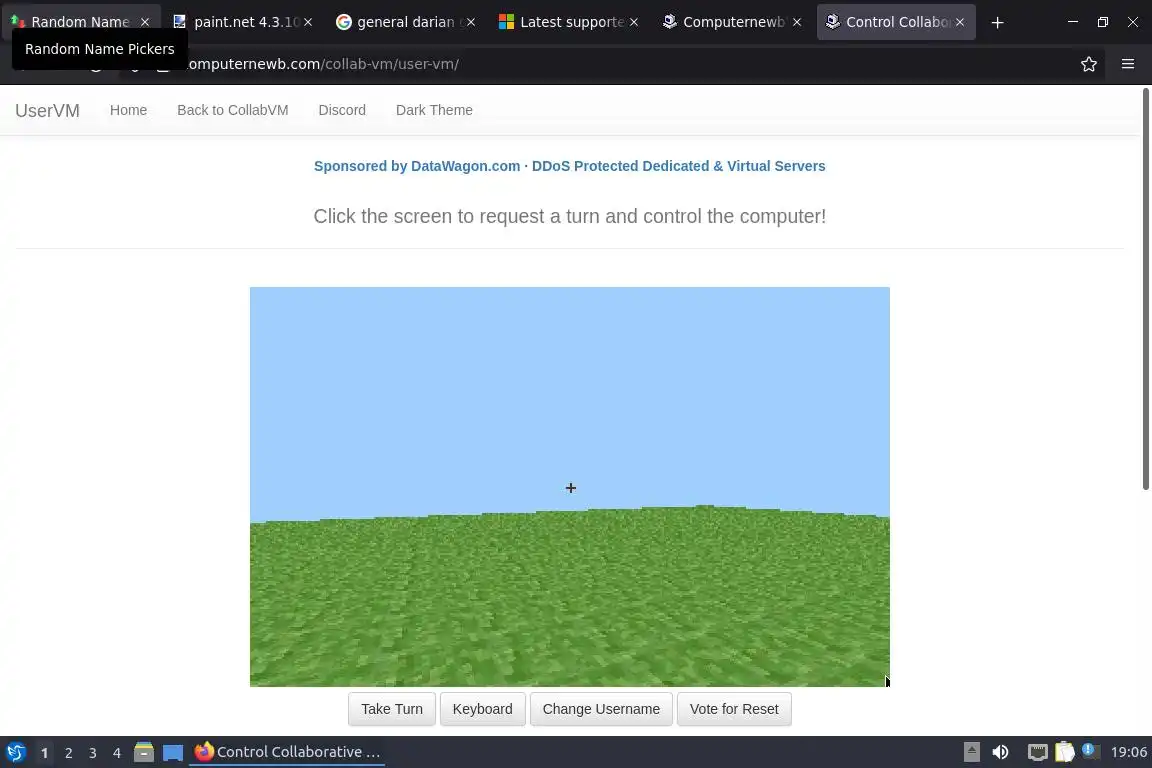Click the notification tray icon
The image size is (1152, 768).
[x=1090, y=751]
